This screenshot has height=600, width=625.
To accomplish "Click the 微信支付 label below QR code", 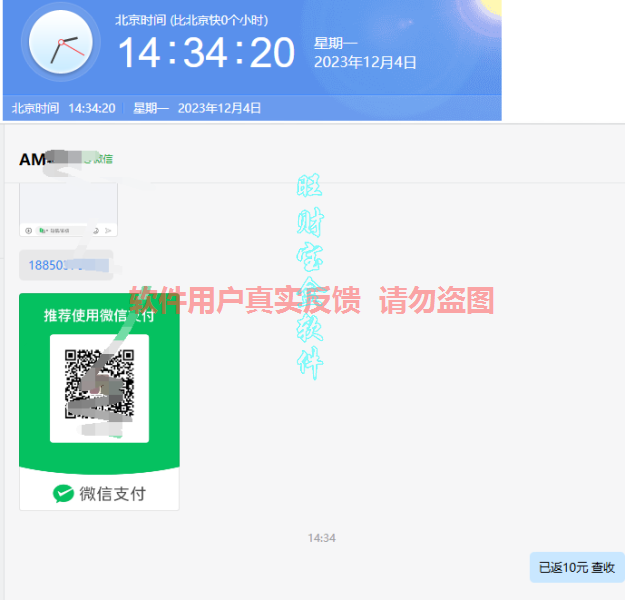I will click(x=112, y=493).
